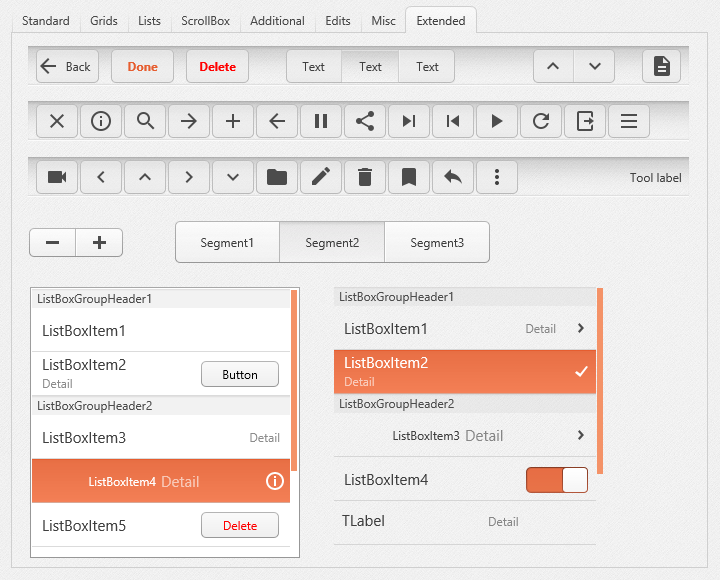
Task: Click checkmark on selected ListBoxItem2 row
Action: click(x=581, y=372)
